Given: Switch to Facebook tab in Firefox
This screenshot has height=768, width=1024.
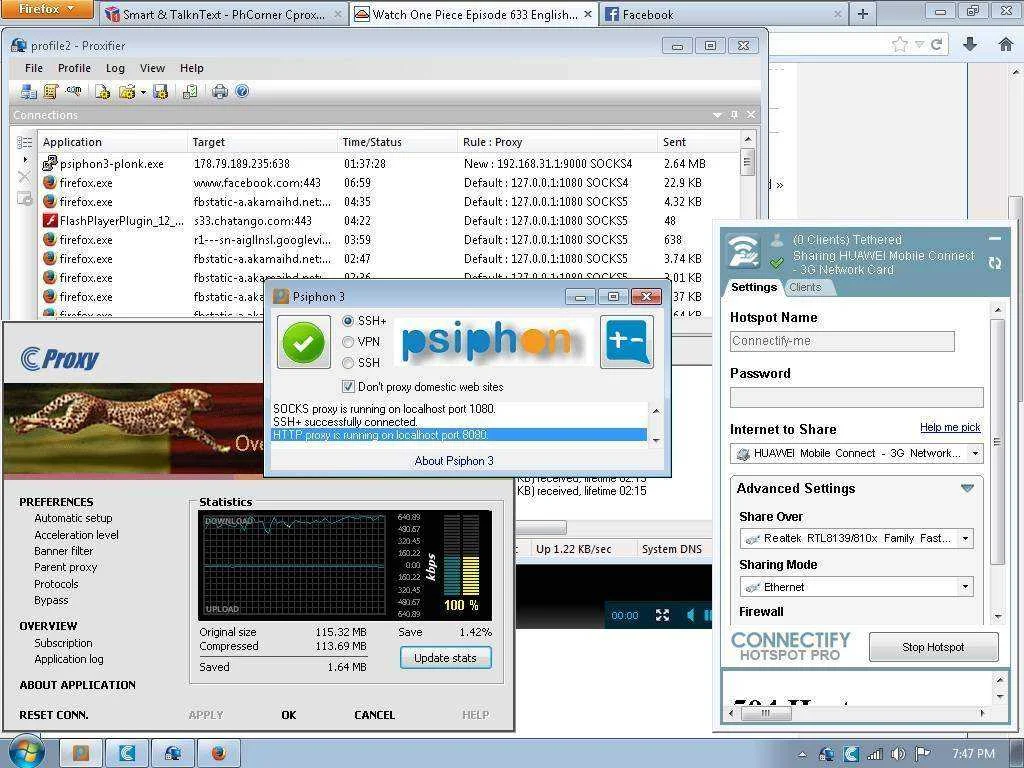Looking at the screenshot, I should coord(724,14).
